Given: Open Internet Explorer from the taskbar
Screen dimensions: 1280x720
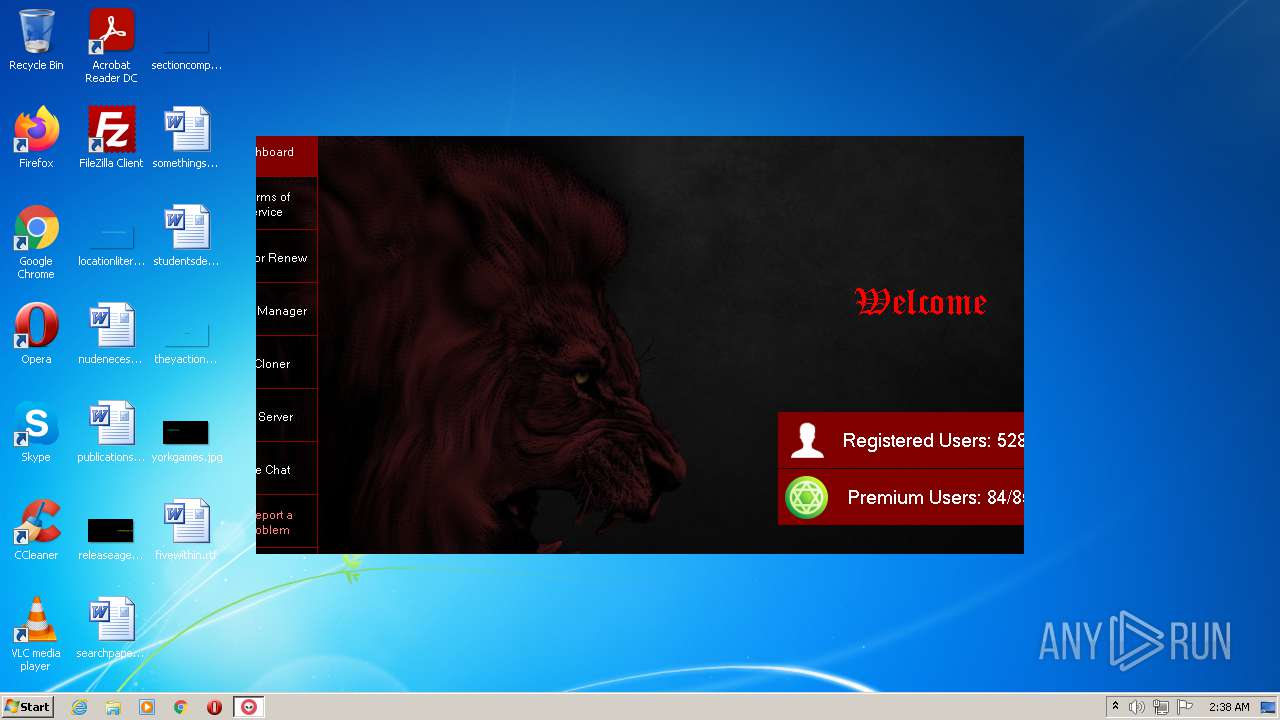Looking at the screenshot, I should click(79, 707).
